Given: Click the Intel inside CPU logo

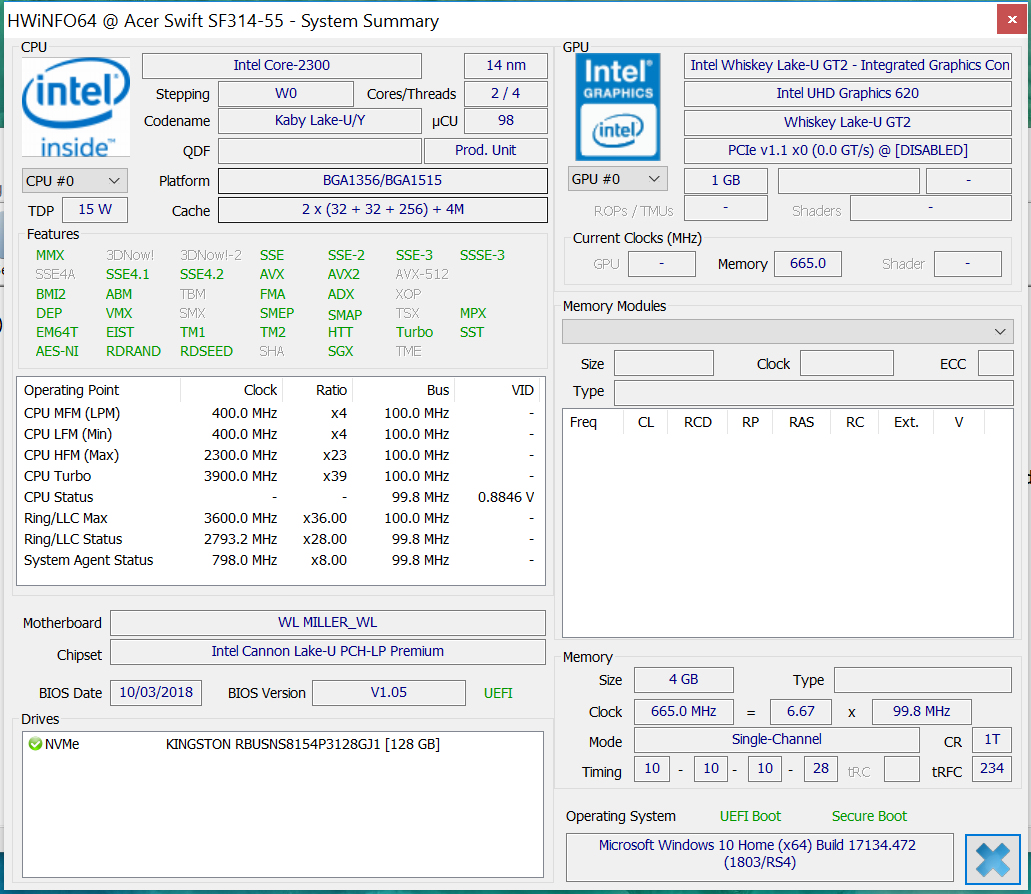Looking at the screenshot, I should (76, 107).
